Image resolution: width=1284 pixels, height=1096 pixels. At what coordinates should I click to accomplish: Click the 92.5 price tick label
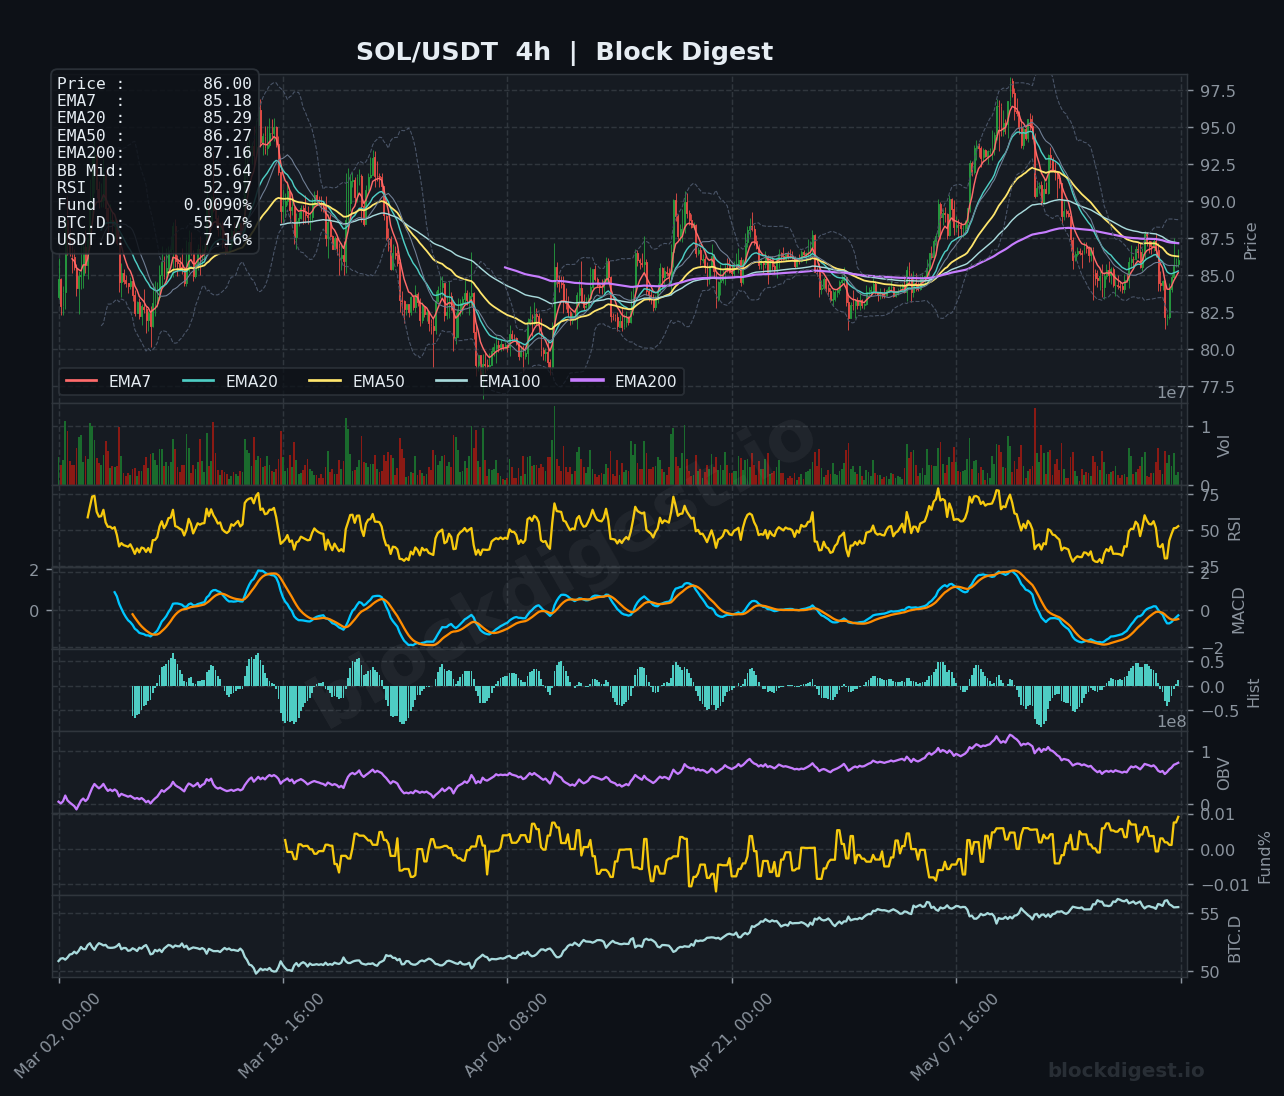pyautogui.click(x=1217, y=166)
